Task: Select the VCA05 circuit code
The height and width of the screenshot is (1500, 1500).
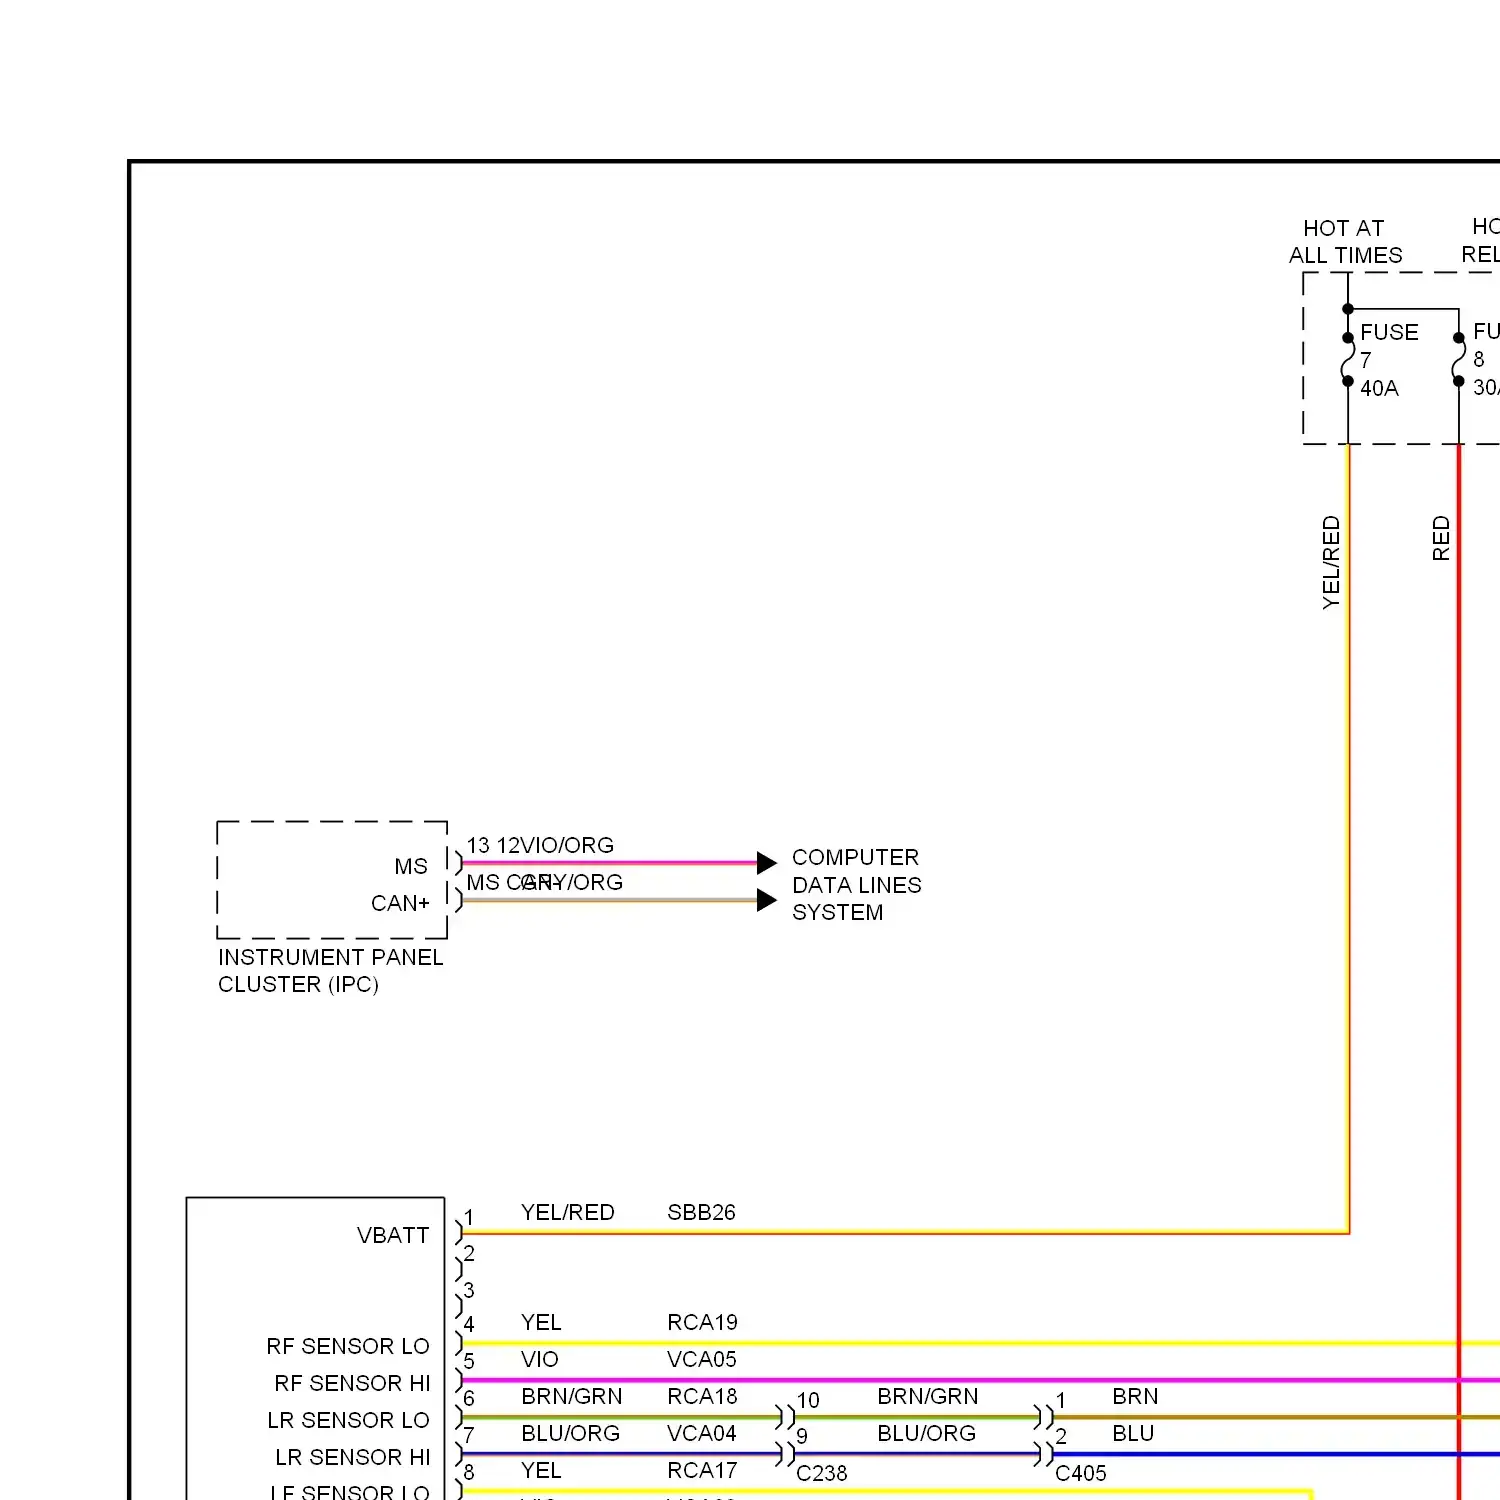Action: pos(701,1359)
